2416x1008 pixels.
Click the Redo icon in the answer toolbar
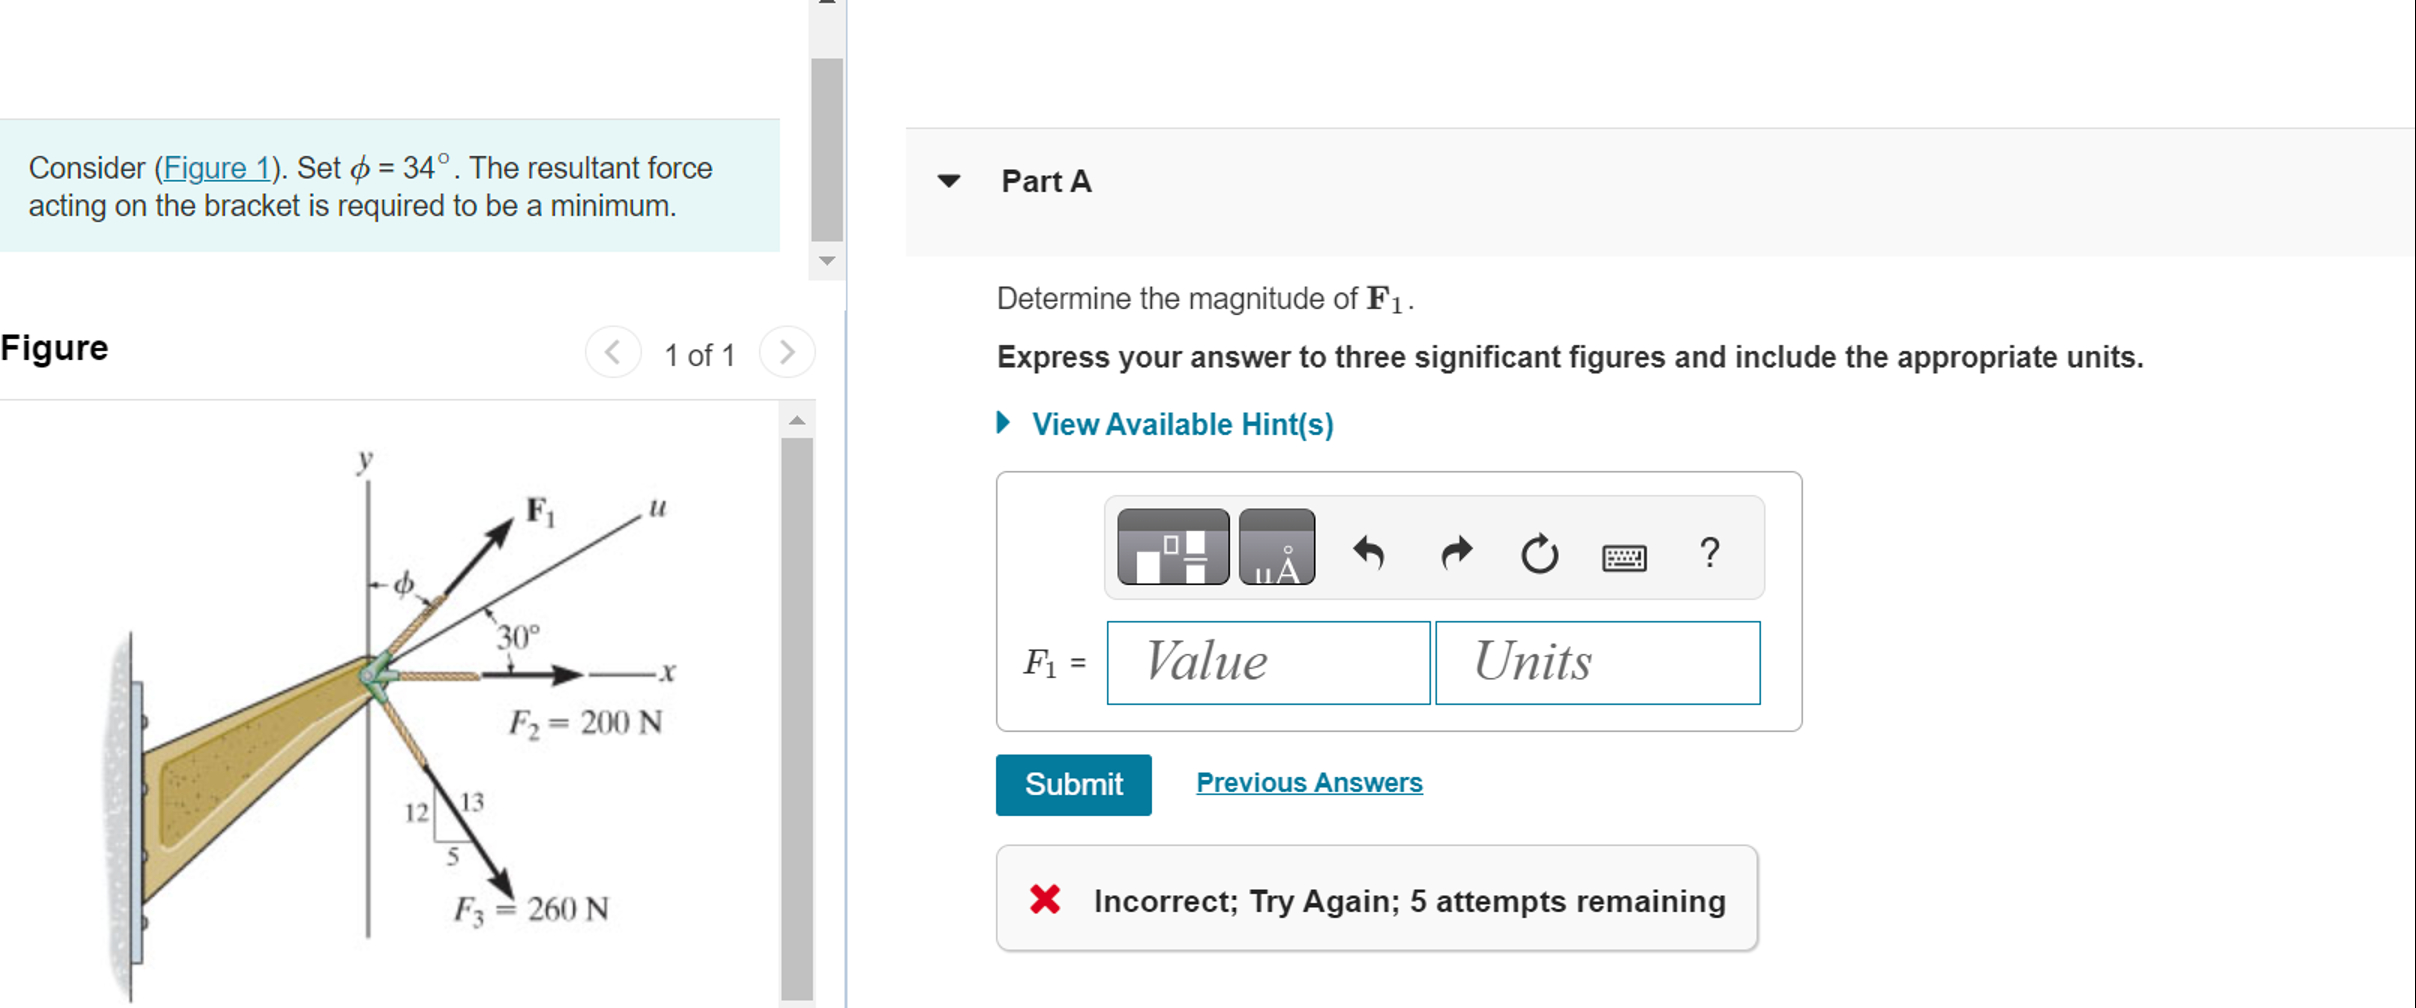click(x=1455, y=555)
